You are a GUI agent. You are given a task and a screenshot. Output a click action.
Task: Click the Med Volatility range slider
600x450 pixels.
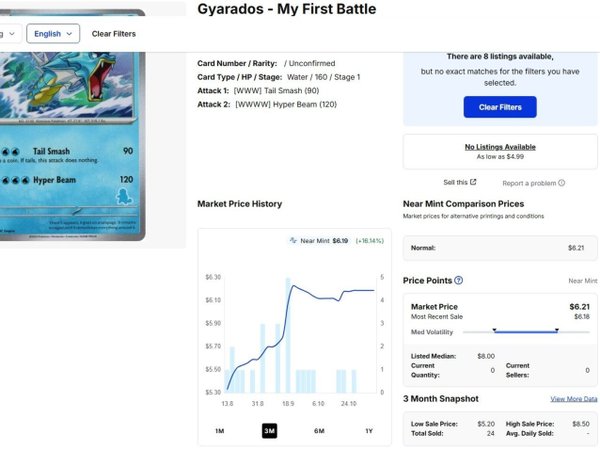[x=525, y=331]
